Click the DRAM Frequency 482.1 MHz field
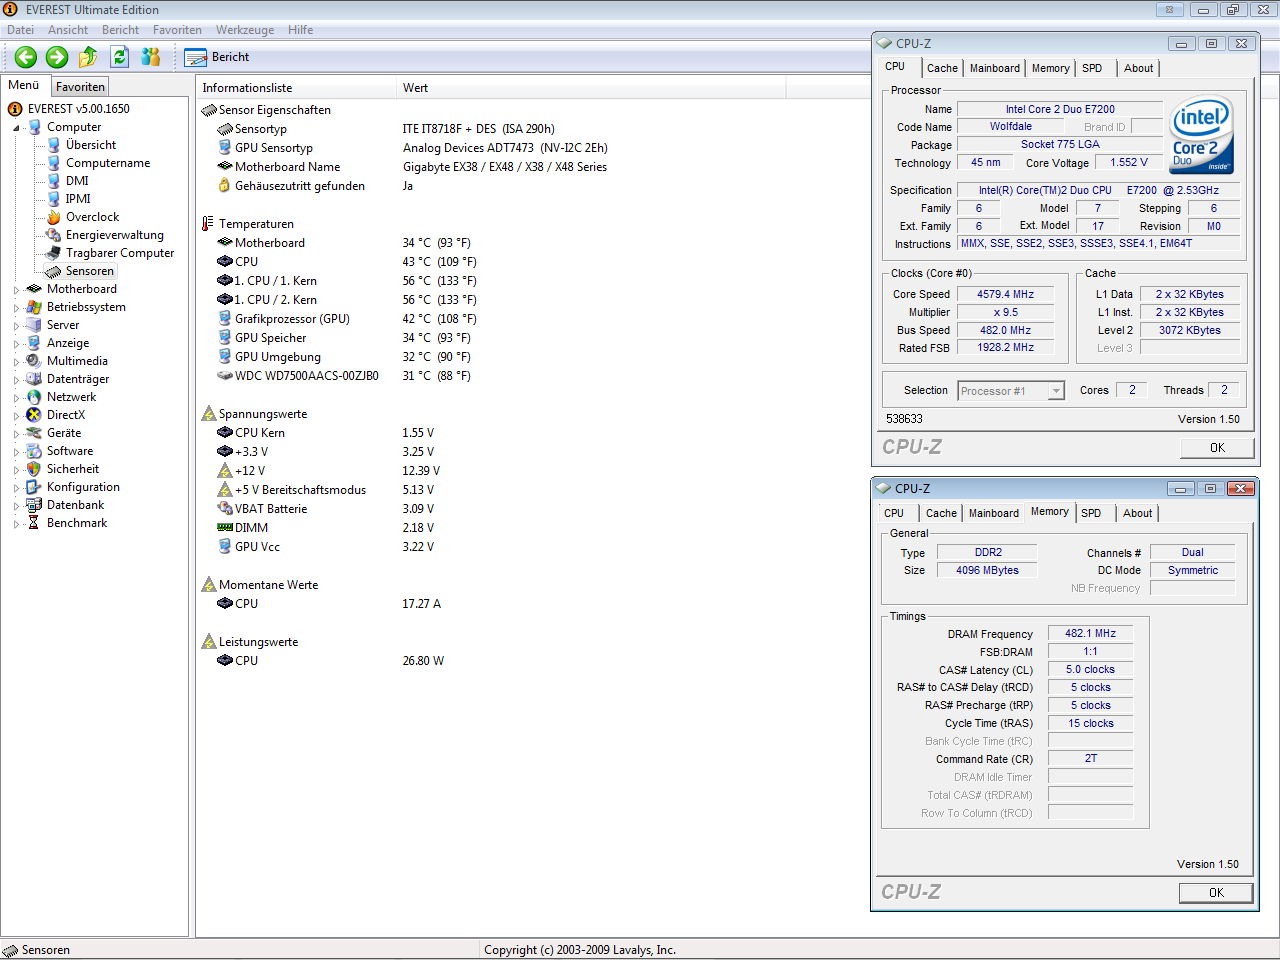 pyautogui.click(x=1090, y=633)
